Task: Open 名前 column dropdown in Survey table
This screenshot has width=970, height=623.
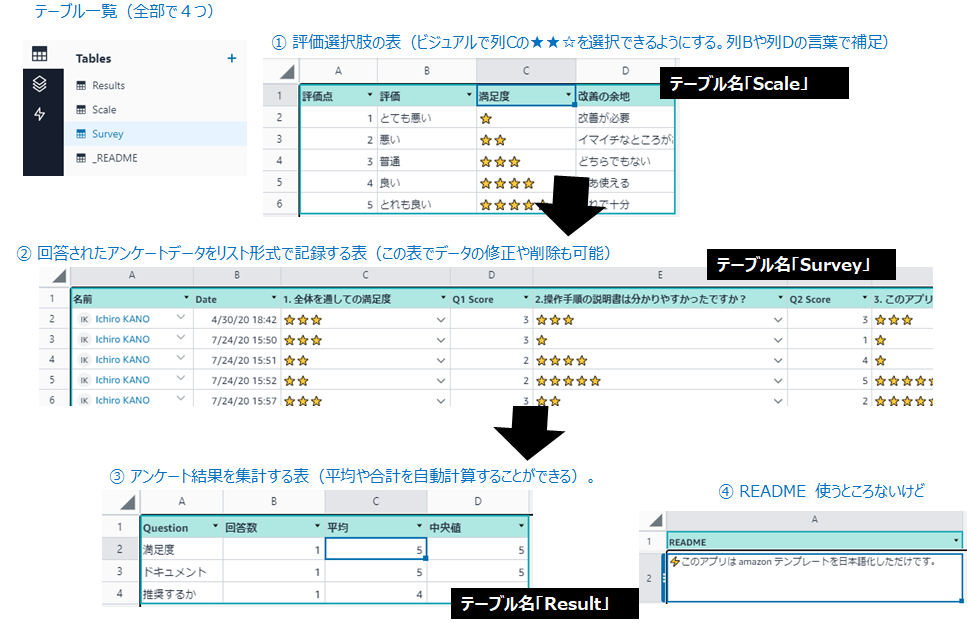Action: pyautogui.click(x=186, y=298)
